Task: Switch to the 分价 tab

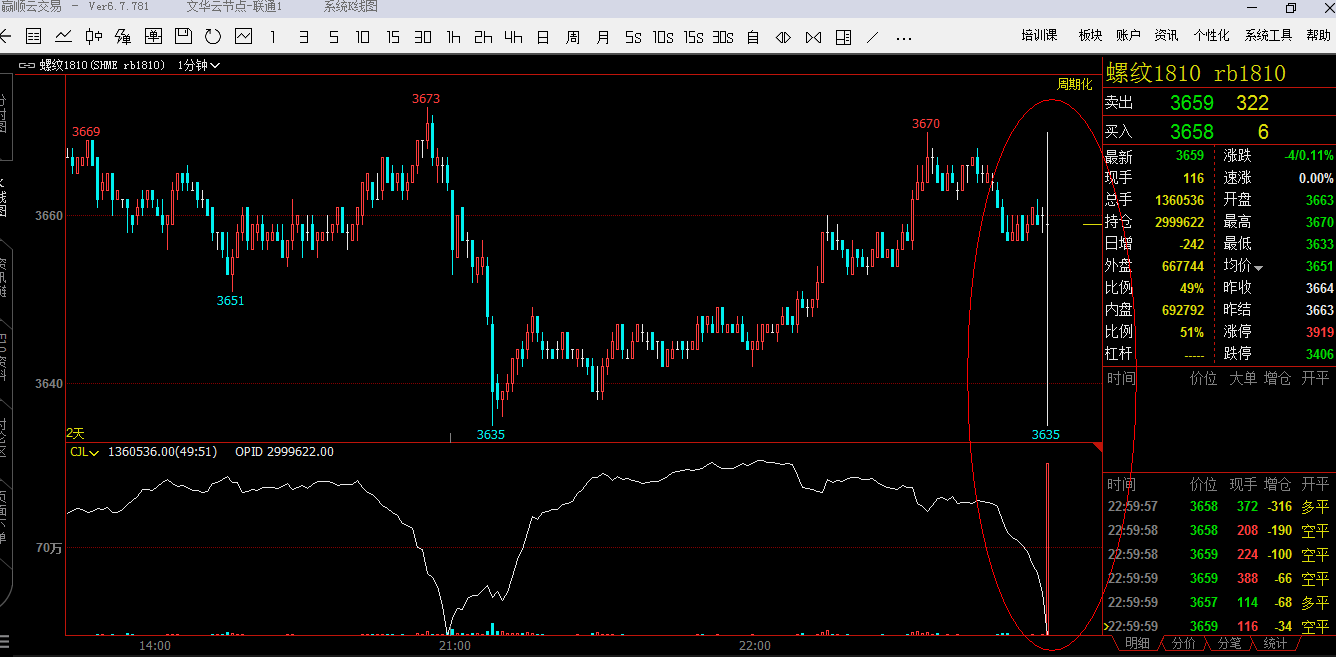Action: 1183,643
